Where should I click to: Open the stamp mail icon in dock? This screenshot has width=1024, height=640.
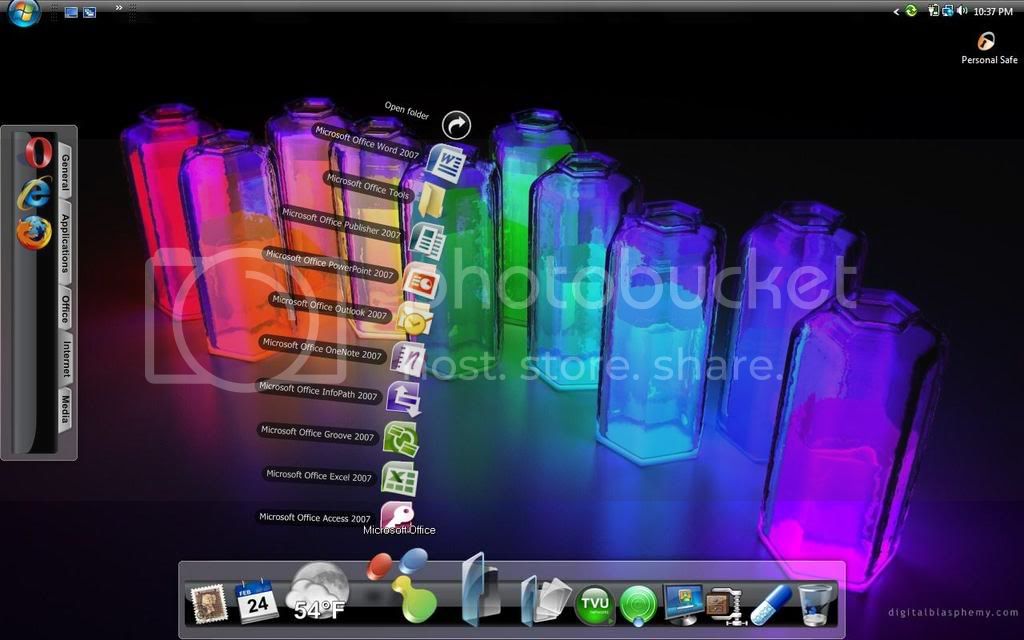point(209,603)
